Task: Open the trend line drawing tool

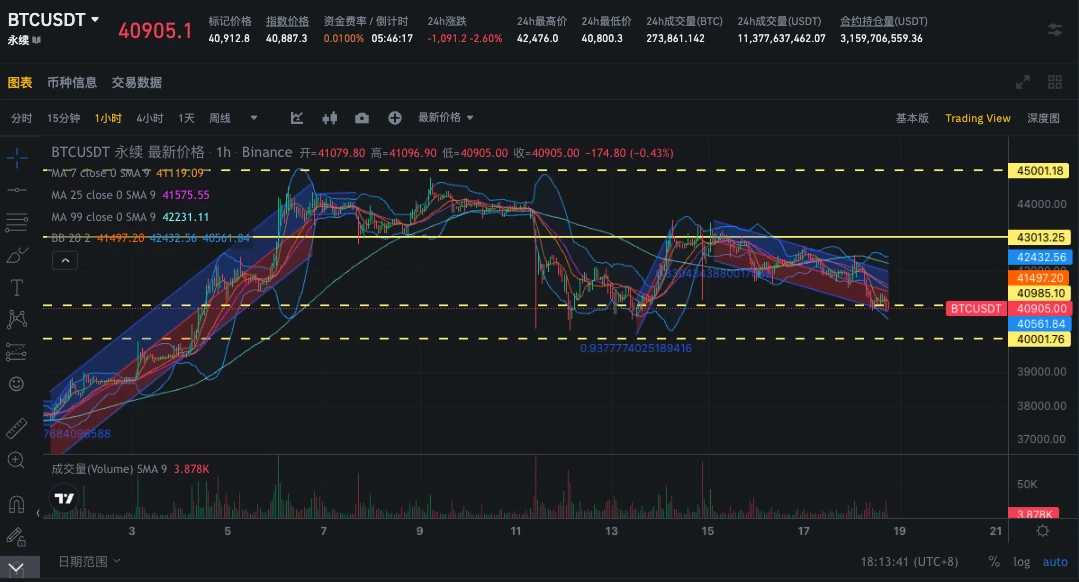Action: coord(16,190)
